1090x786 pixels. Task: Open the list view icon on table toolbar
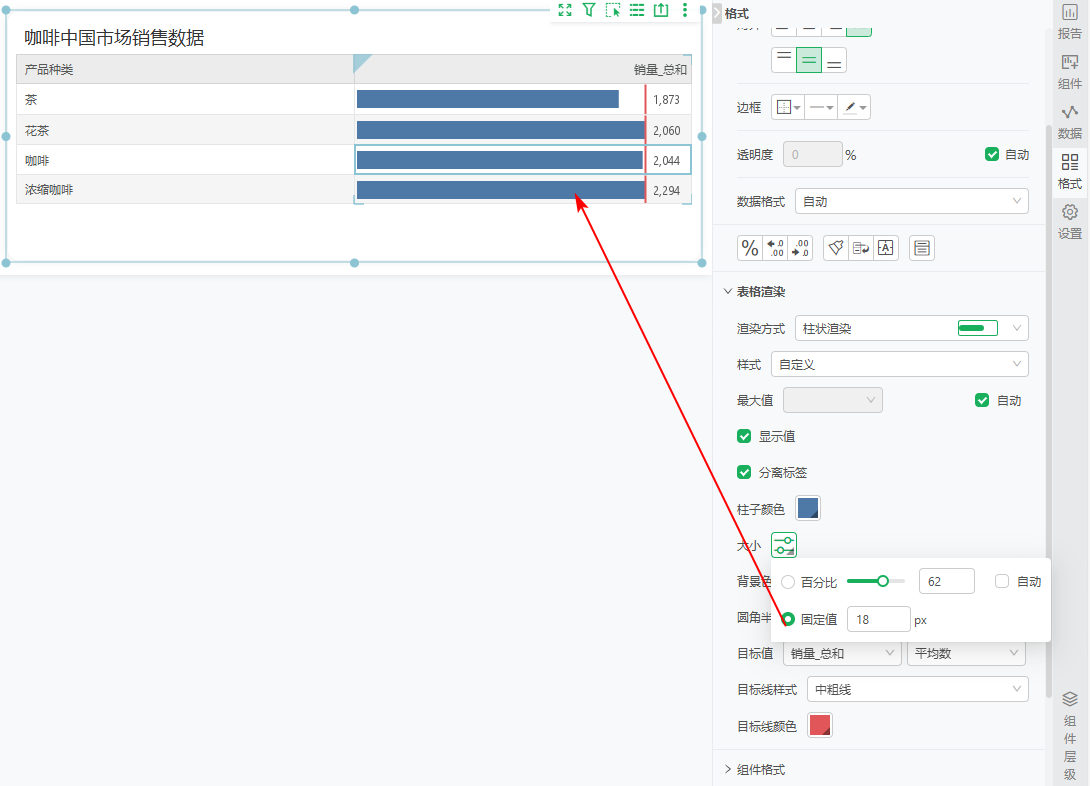tap(637, 10)
